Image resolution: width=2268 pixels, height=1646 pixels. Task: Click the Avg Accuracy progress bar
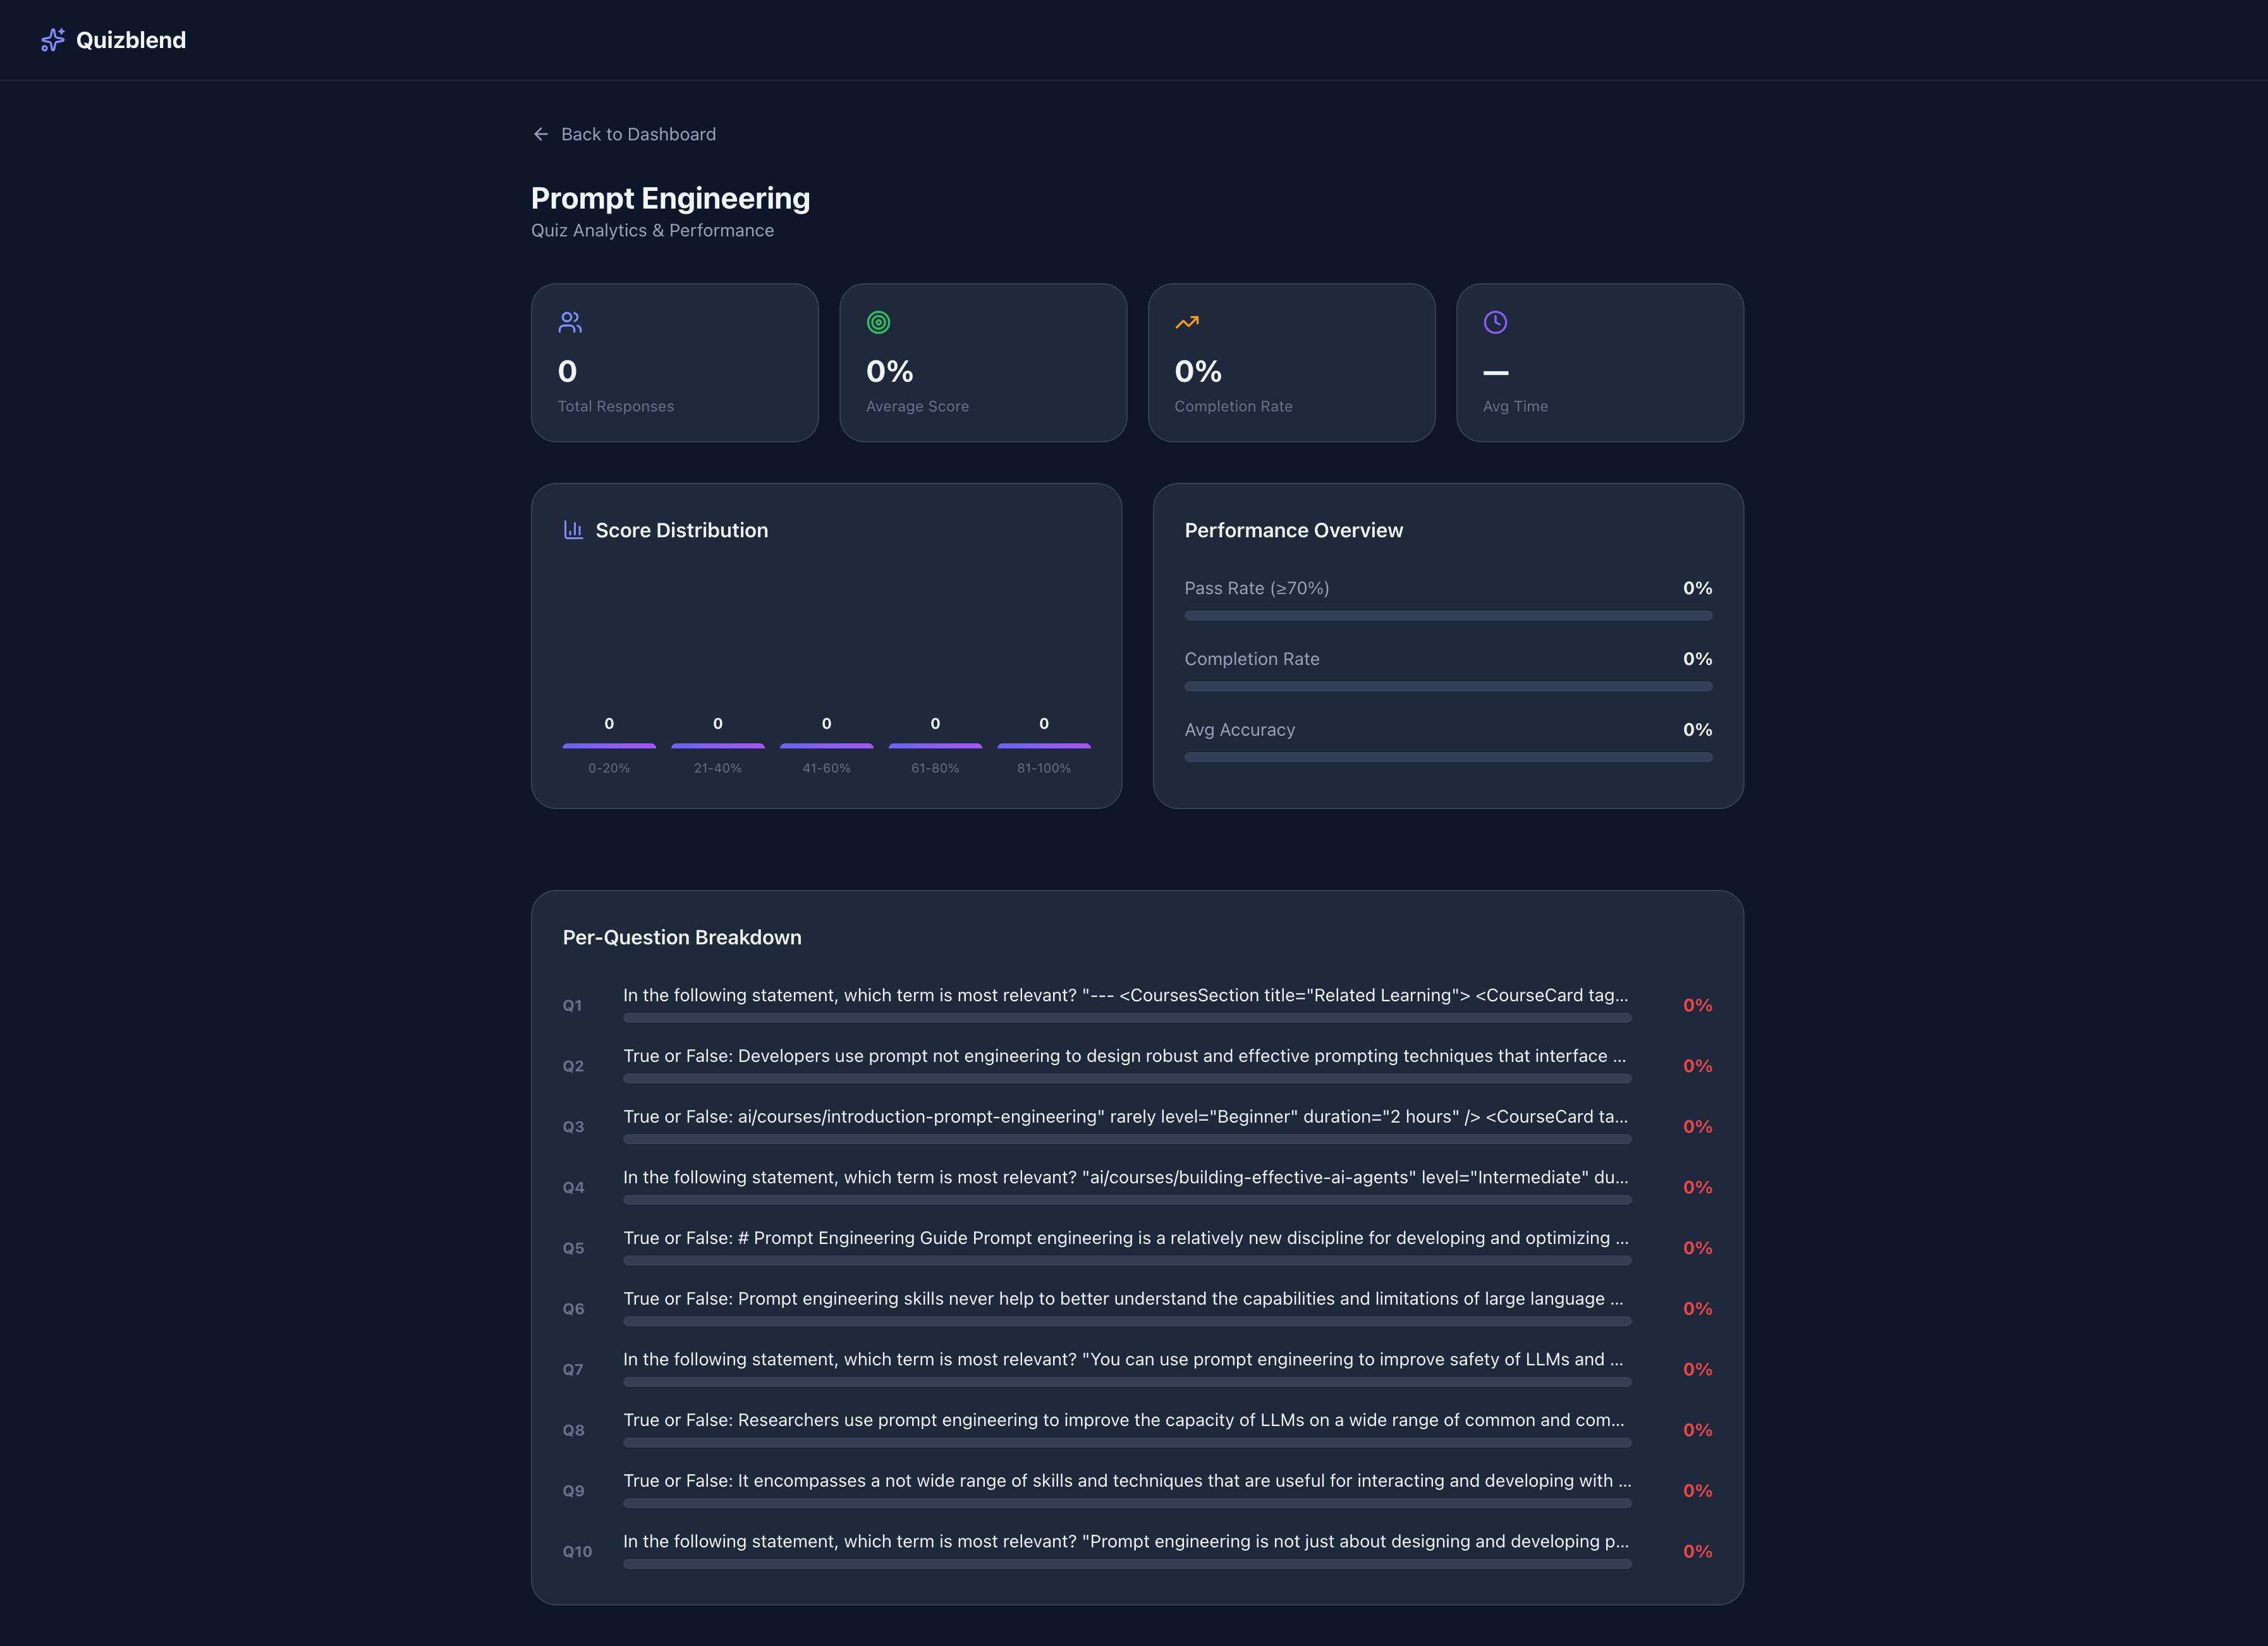(1448, 758)
